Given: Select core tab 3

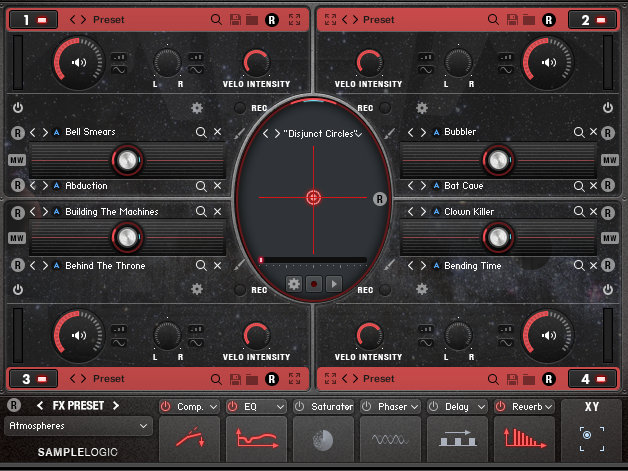Looking at the screenshot, I should click(x=34, y=379).
